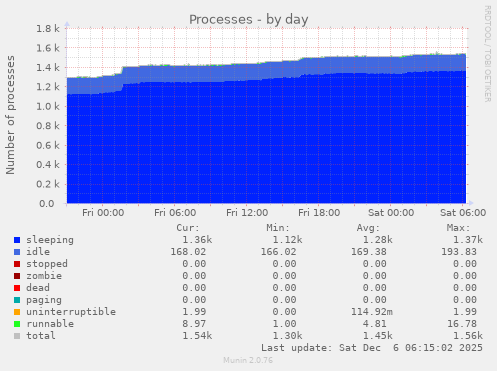Click the 'Sat 06:00' time axis label
The width and height of the screenshot is (497, 371).
tap(463, 213)
